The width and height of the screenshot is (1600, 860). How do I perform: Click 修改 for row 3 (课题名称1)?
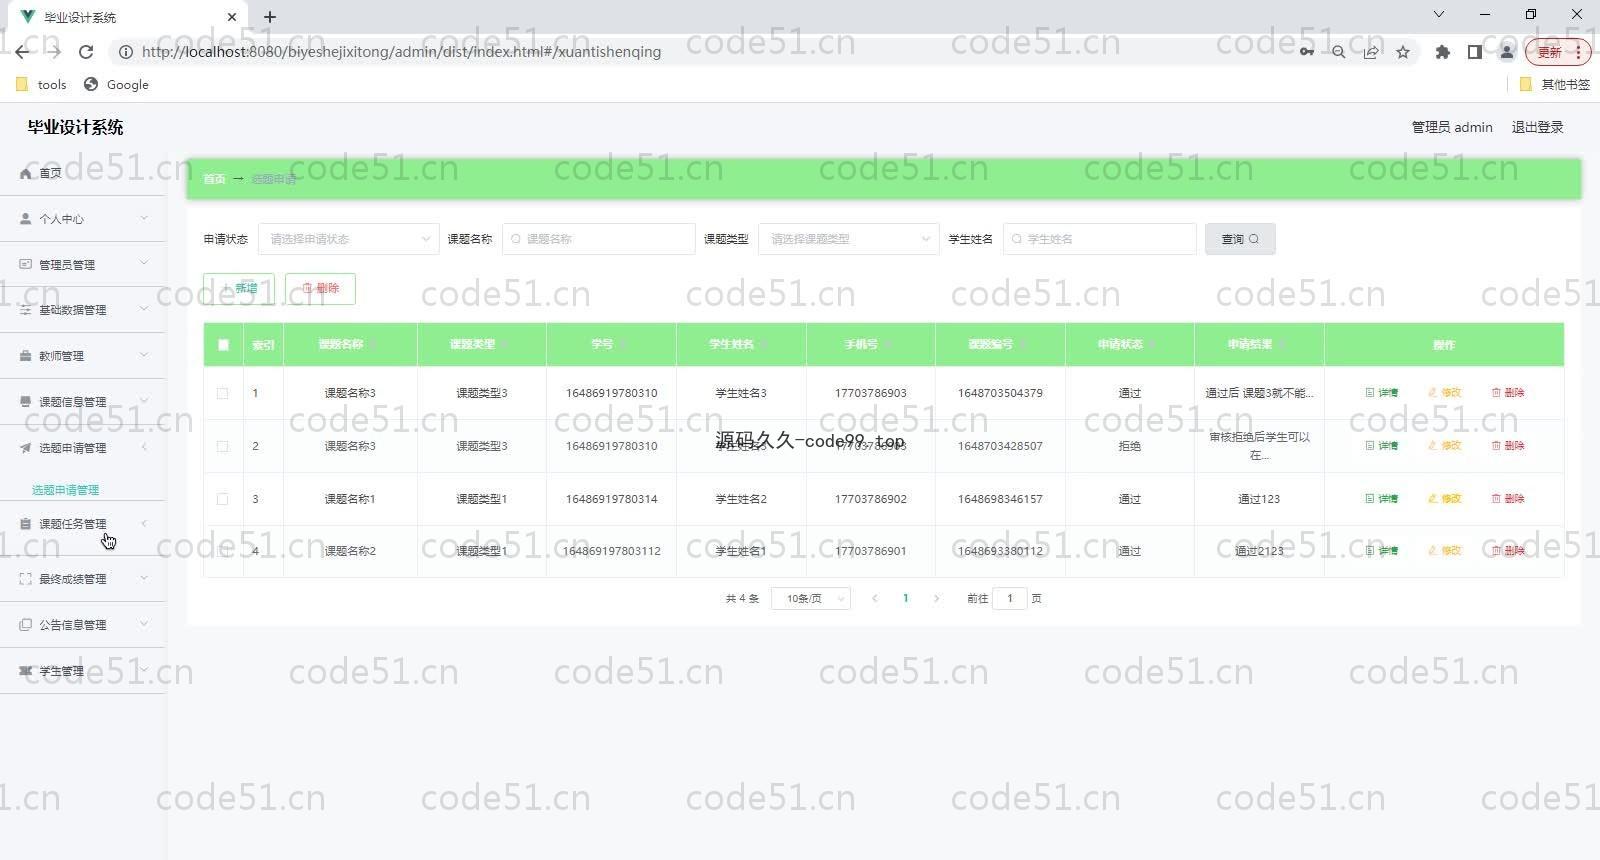1445,499
